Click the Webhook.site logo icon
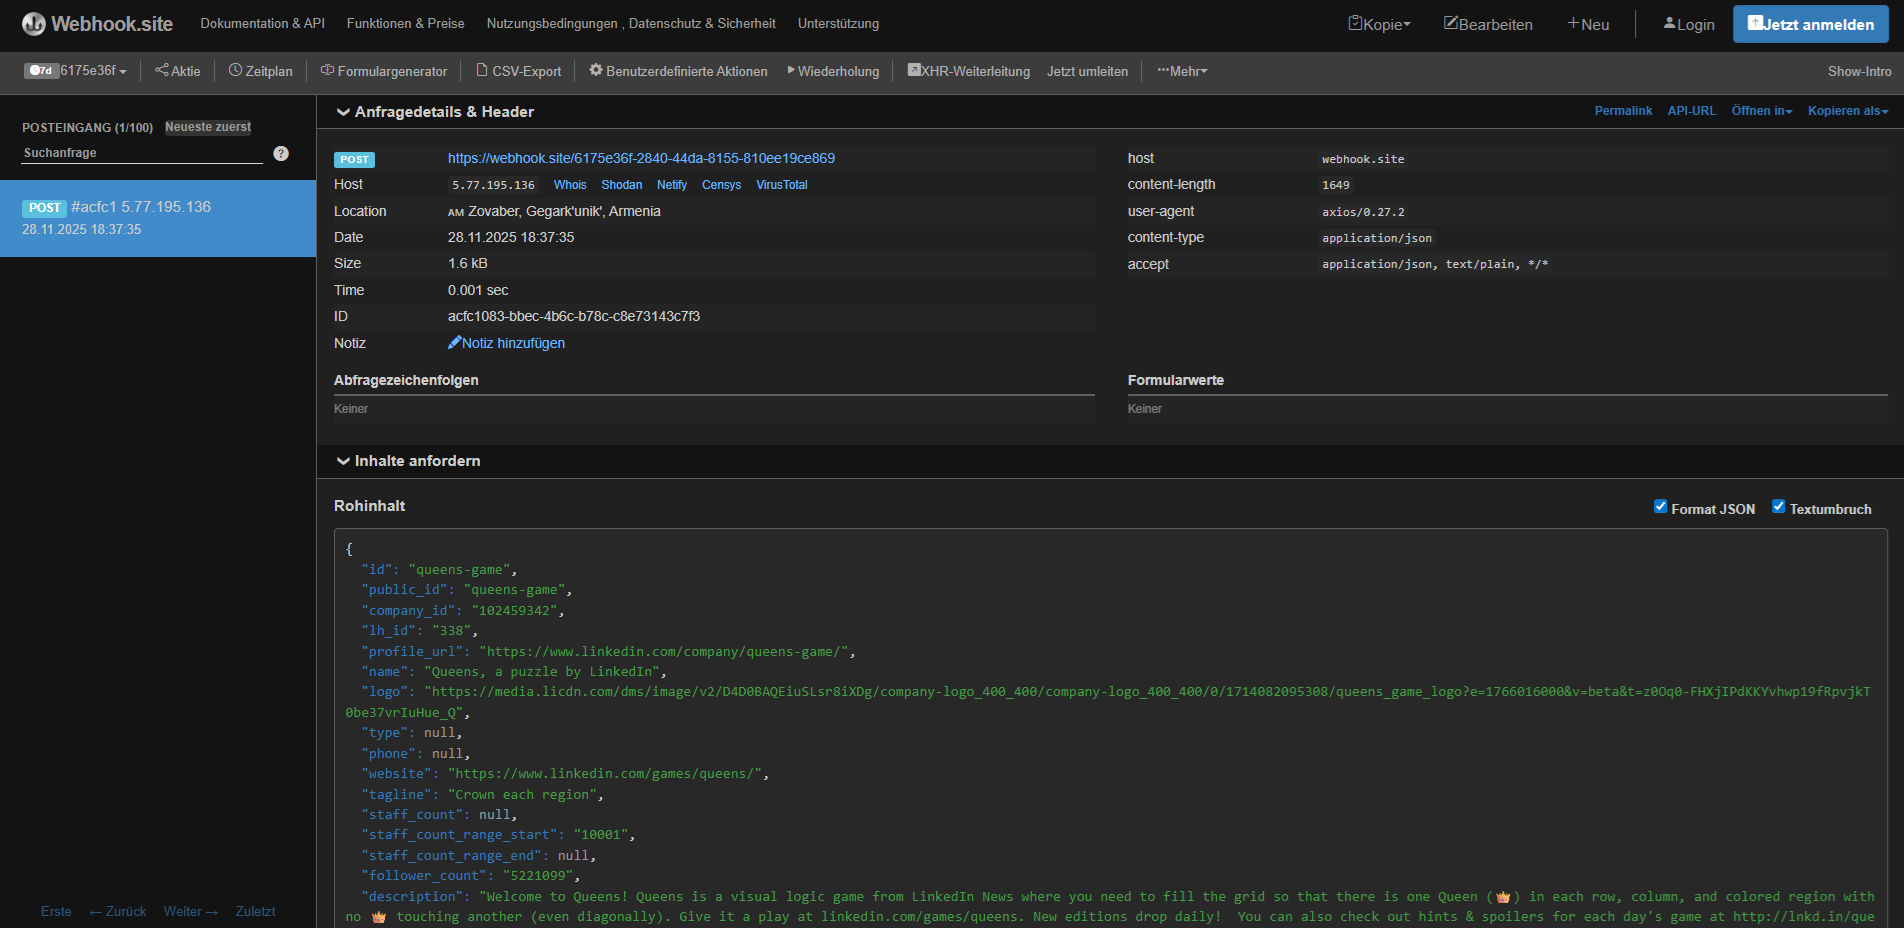 (x=34, y=24)
